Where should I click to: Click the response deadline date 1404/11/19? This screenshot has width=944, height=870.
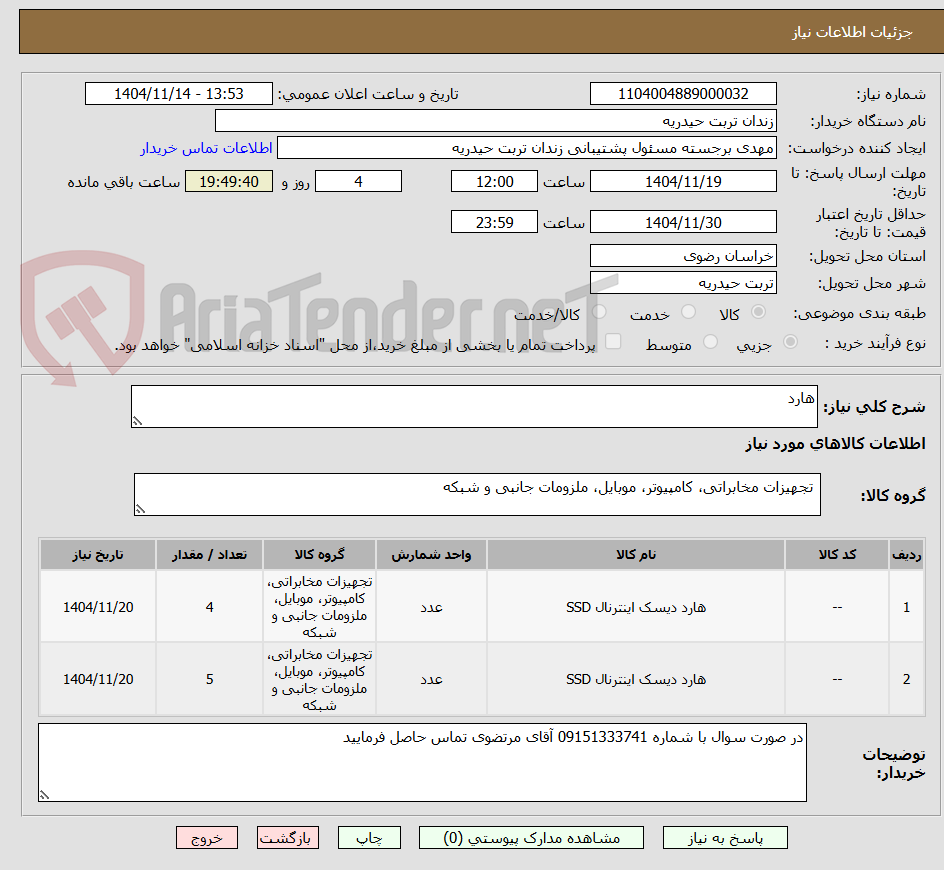(x=683, y=181)
